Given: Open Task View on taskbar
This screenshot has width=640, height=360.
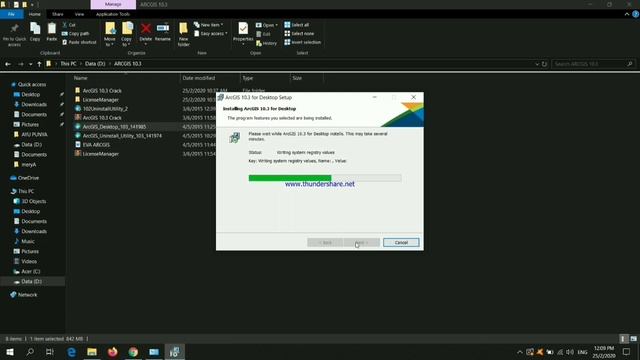Looking at the screenshot, I should pos(50,352).
